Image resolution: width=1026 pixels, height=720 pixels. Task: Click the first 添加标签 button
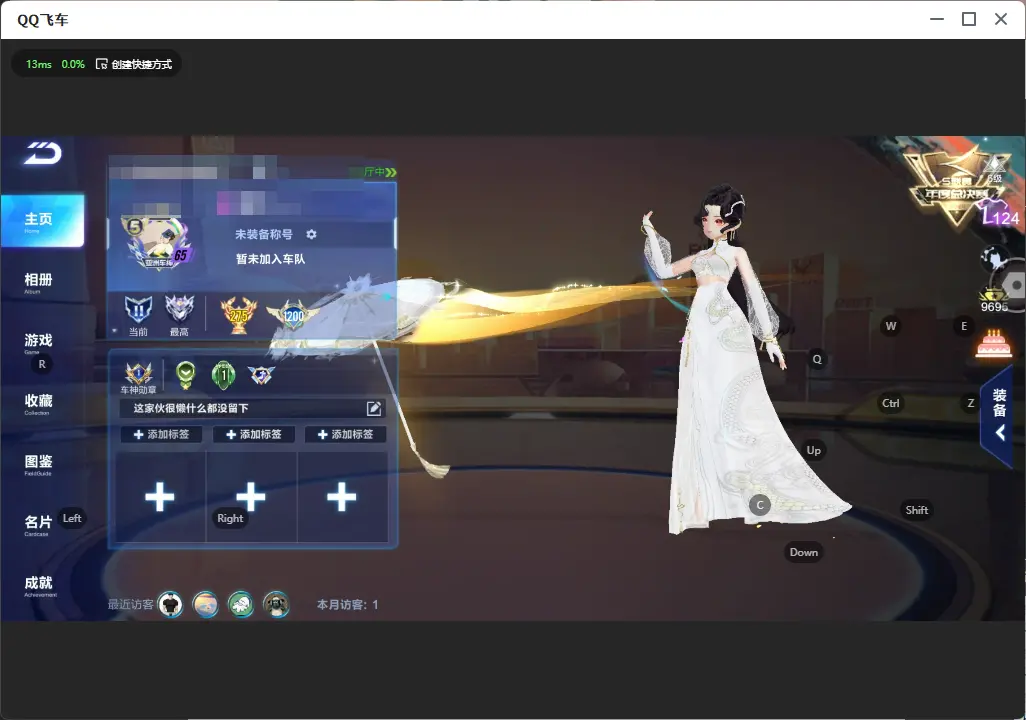pyautogui.click(x=161, y=434)
